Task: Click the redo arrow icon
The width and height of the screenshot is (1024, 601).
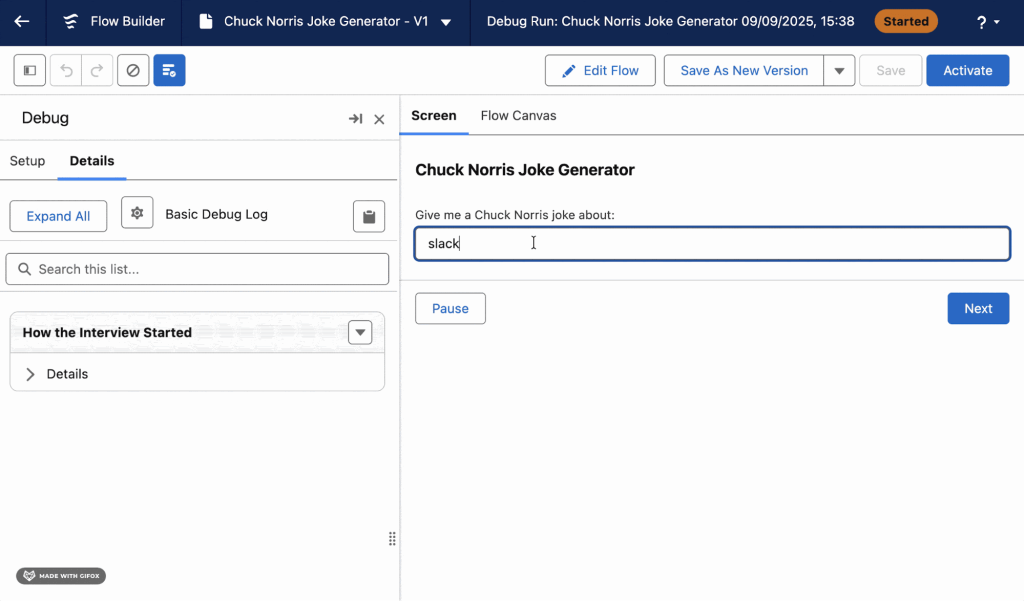Action: pos(97,70)
